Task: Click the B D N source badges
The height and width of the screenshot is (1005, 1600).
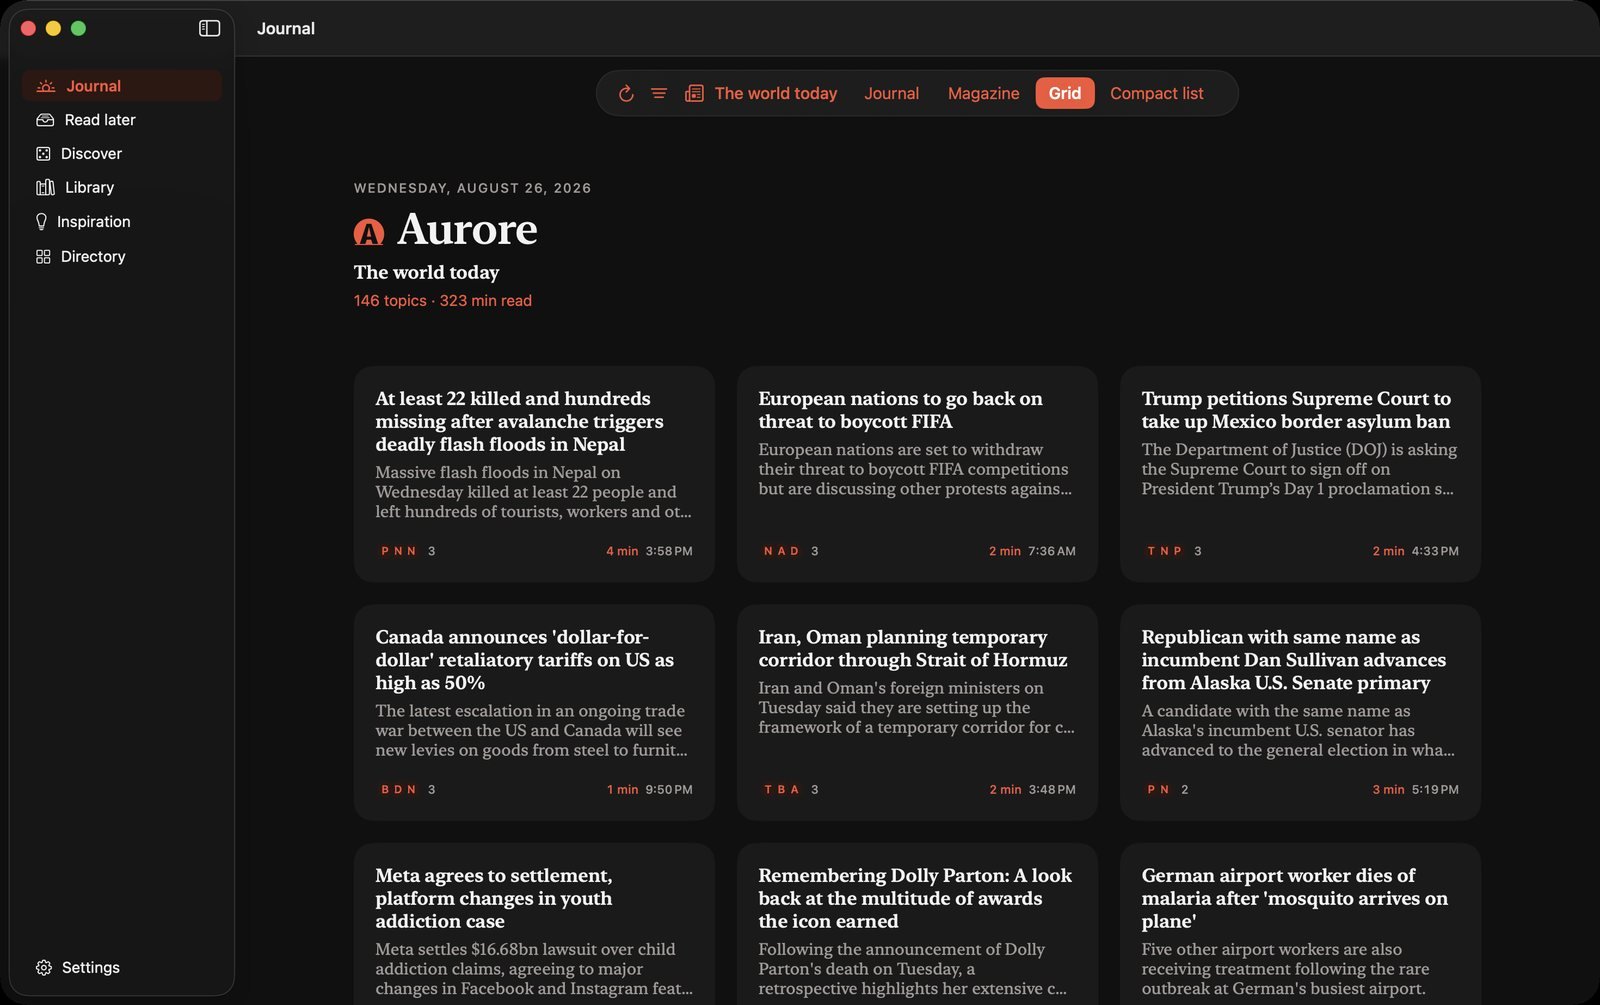Action: [x=398, y=790]
